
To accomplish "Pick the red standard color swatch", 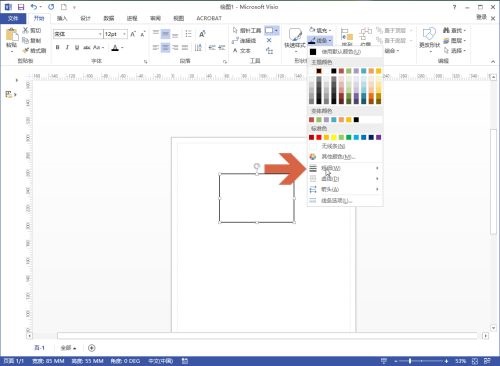I will [319, 137].
